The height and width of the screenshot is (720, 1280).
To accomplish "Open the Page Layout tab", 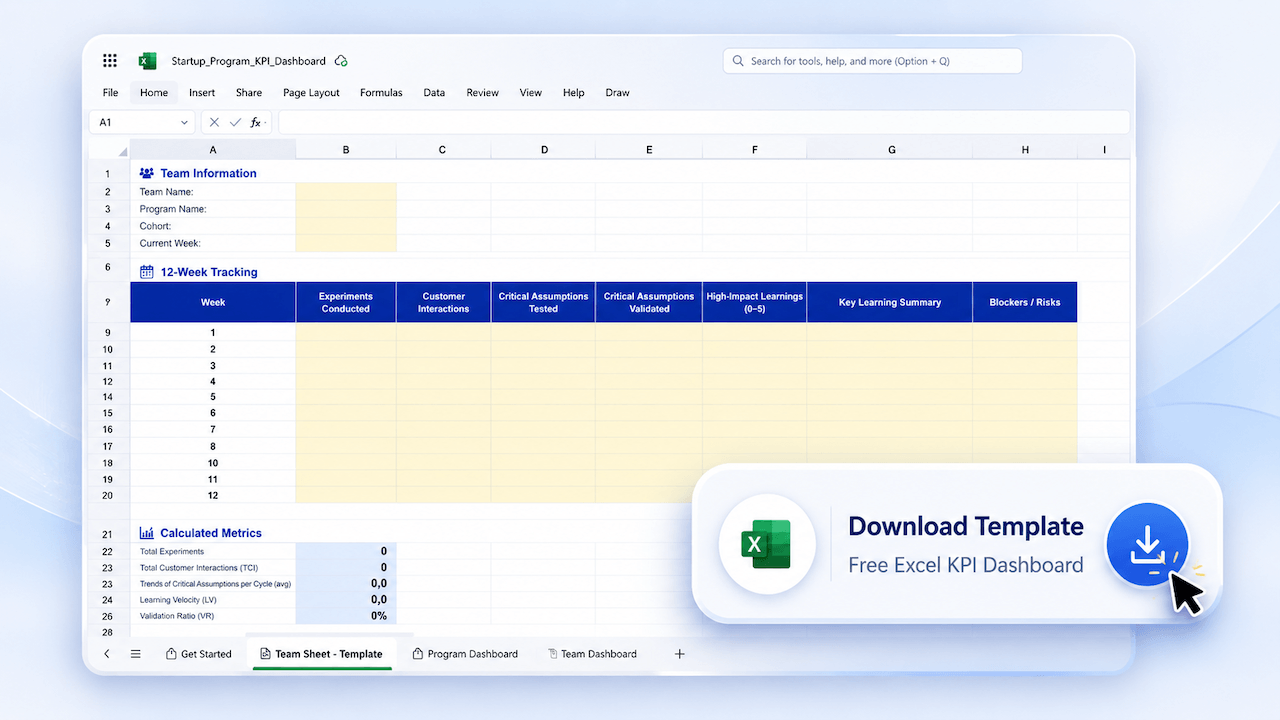I will [311, 93].
